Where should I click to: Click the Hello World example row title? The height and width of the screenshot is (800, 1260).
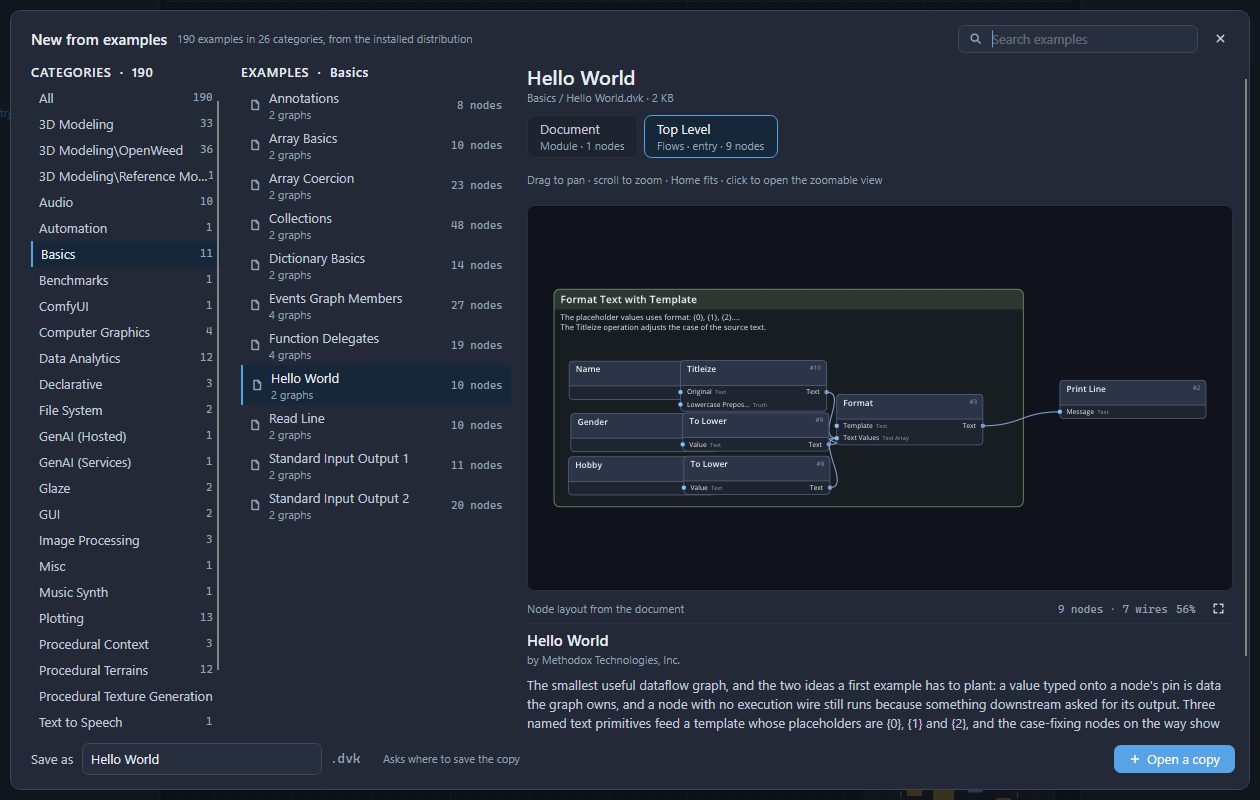pos(305,378)
